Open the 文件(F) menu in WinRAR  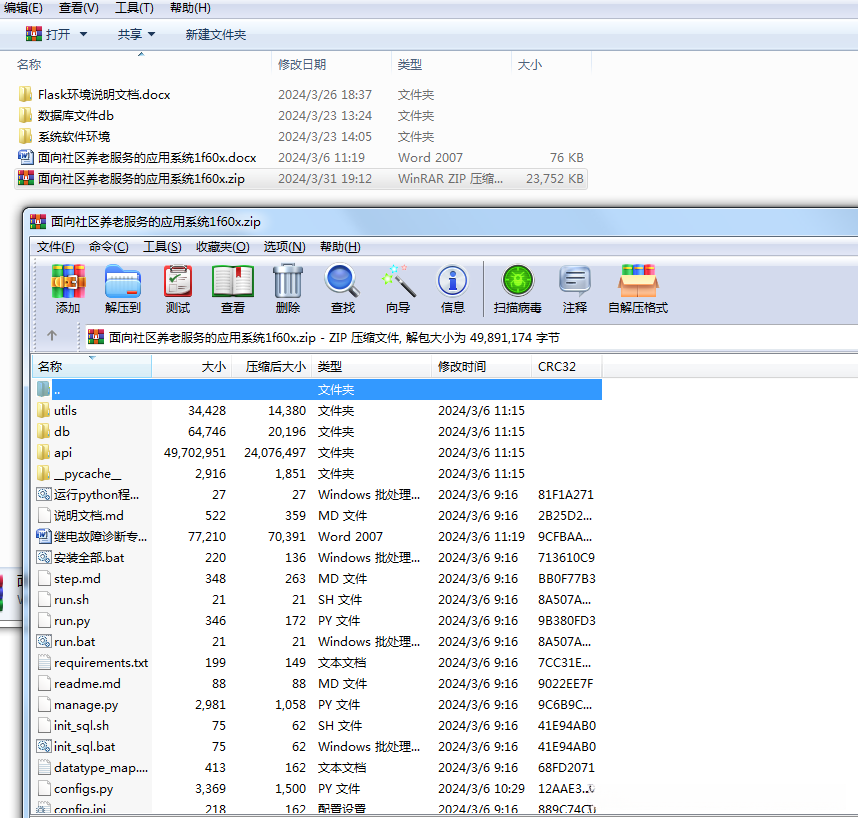pyautogui.click(x=55, y=247)
